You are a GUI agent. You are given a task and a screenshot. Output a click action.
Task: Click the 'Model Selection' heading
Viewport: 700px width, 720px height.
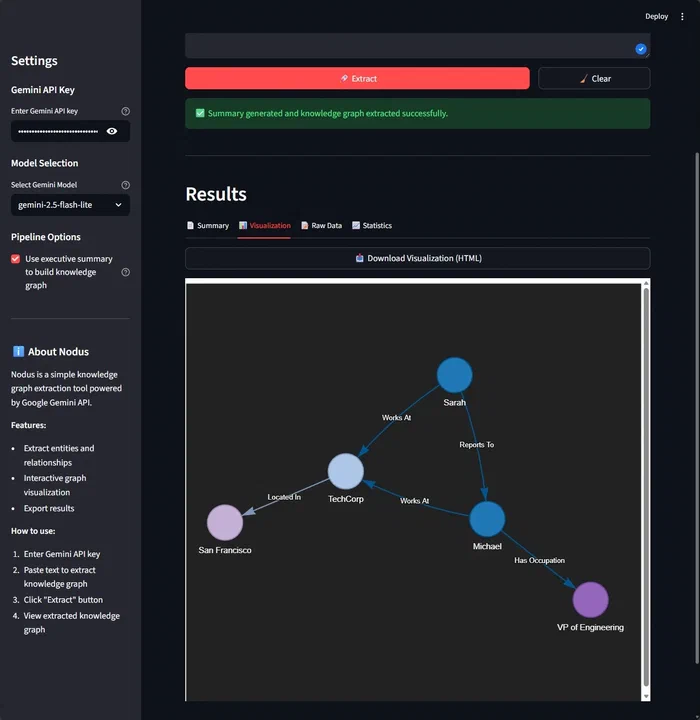click(x=45, y=163)
